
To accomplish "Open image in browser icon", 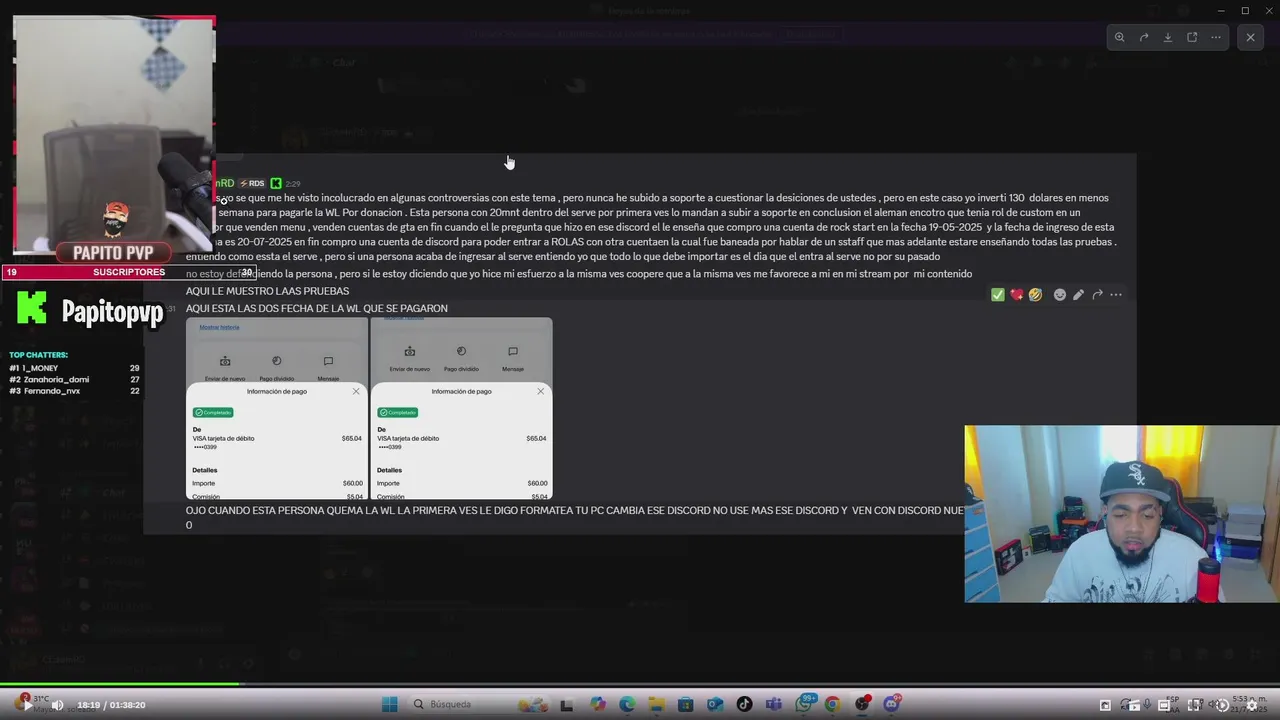I will click(x=1192, y=37).
